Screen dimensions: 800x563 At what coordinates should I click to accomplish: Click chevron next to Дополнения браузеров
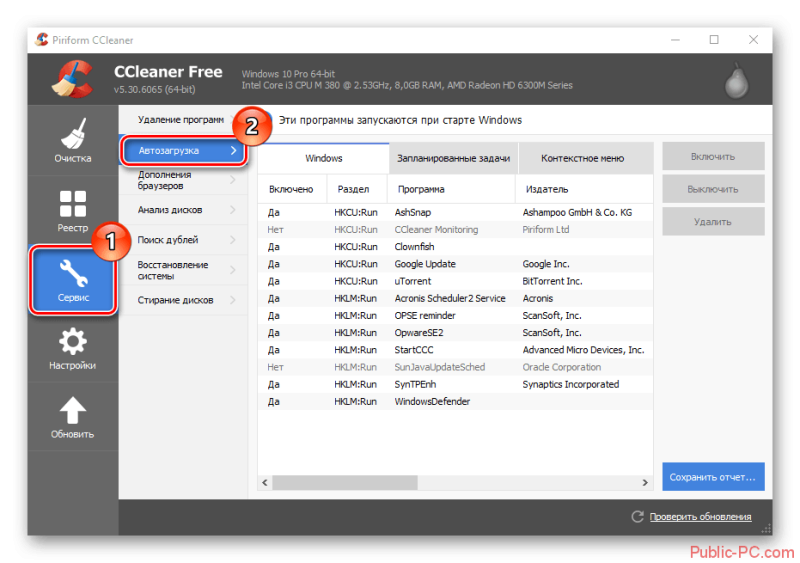click(x=233, y=180)
